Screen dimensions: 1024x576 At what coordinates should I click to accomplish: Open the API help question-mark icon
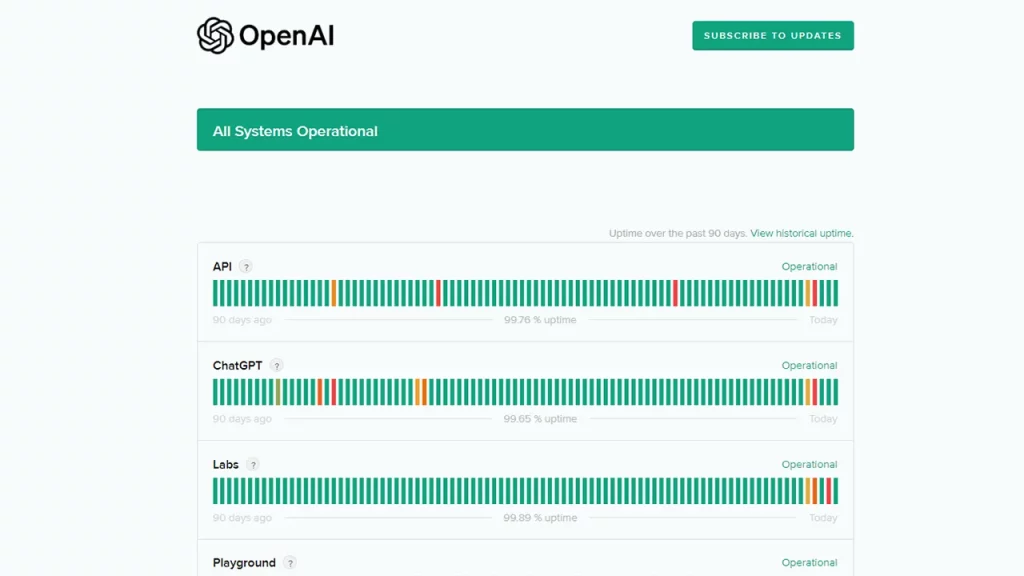(246, 266)
